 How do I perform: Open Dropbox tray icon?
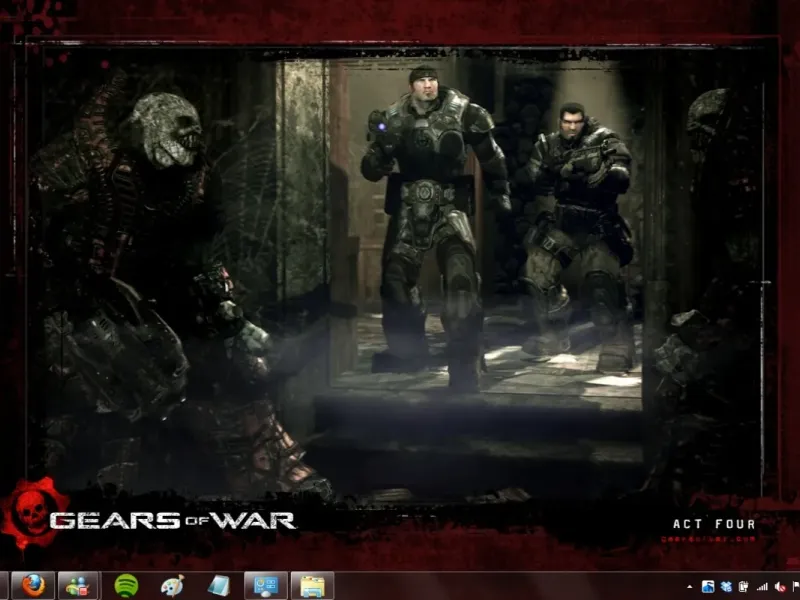[x=726, y=587]
